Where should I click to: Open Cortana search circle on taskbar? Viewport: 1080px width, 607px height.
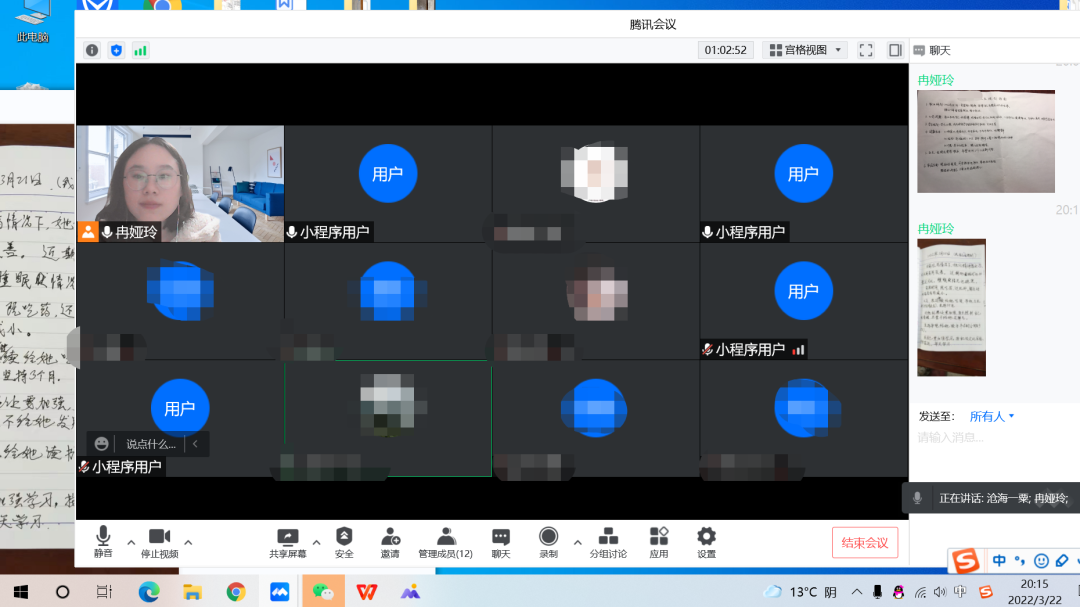[x=63, y=592]
